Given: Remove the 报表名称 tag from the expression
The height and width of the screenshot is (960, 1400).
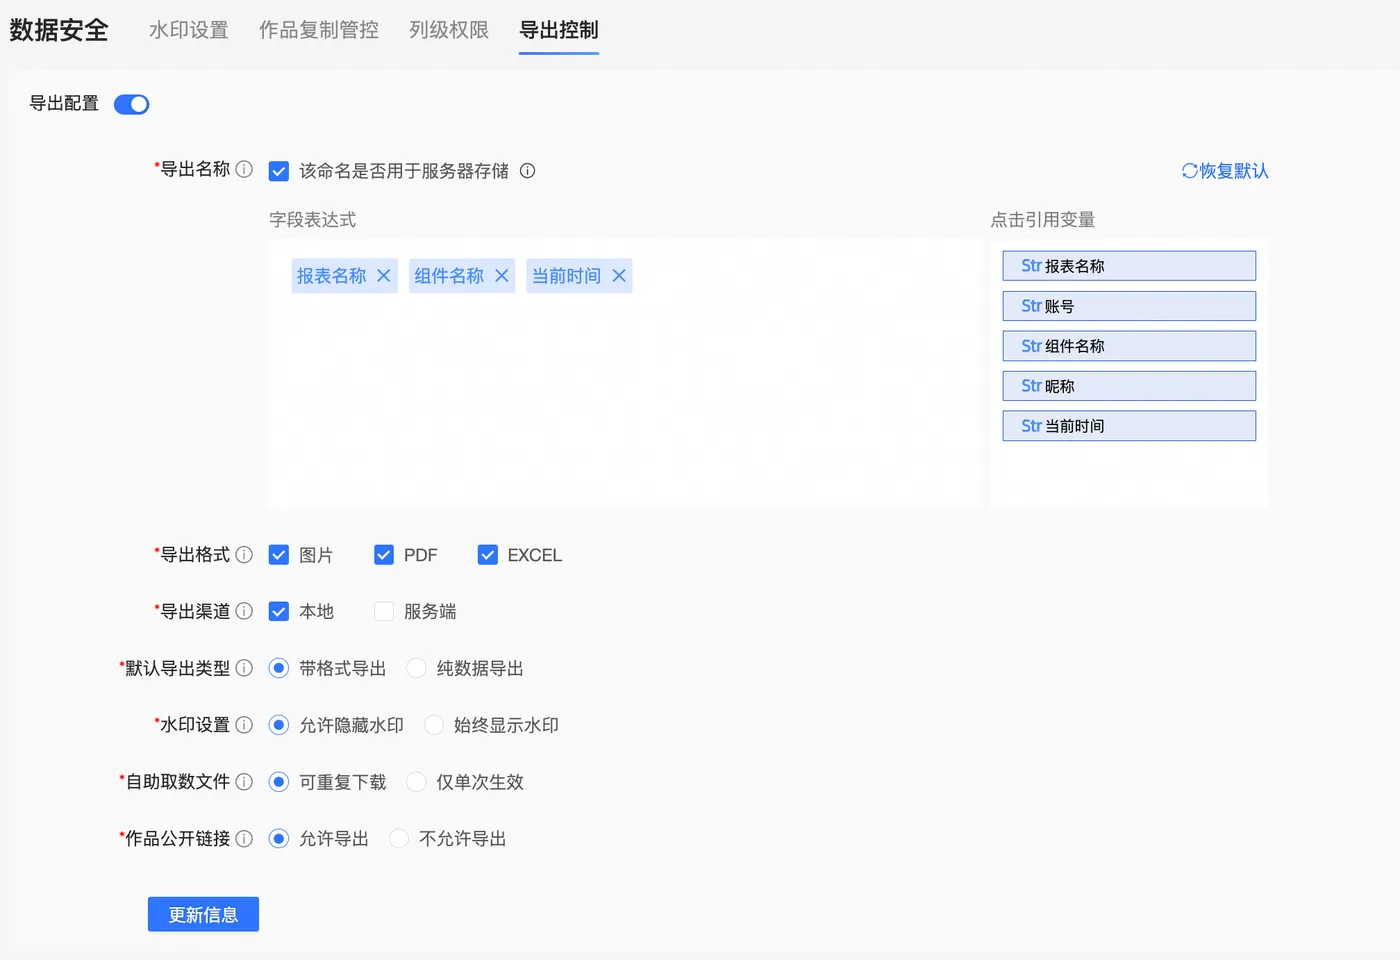Looking at the screenshot, I should (x=384, y=275).
